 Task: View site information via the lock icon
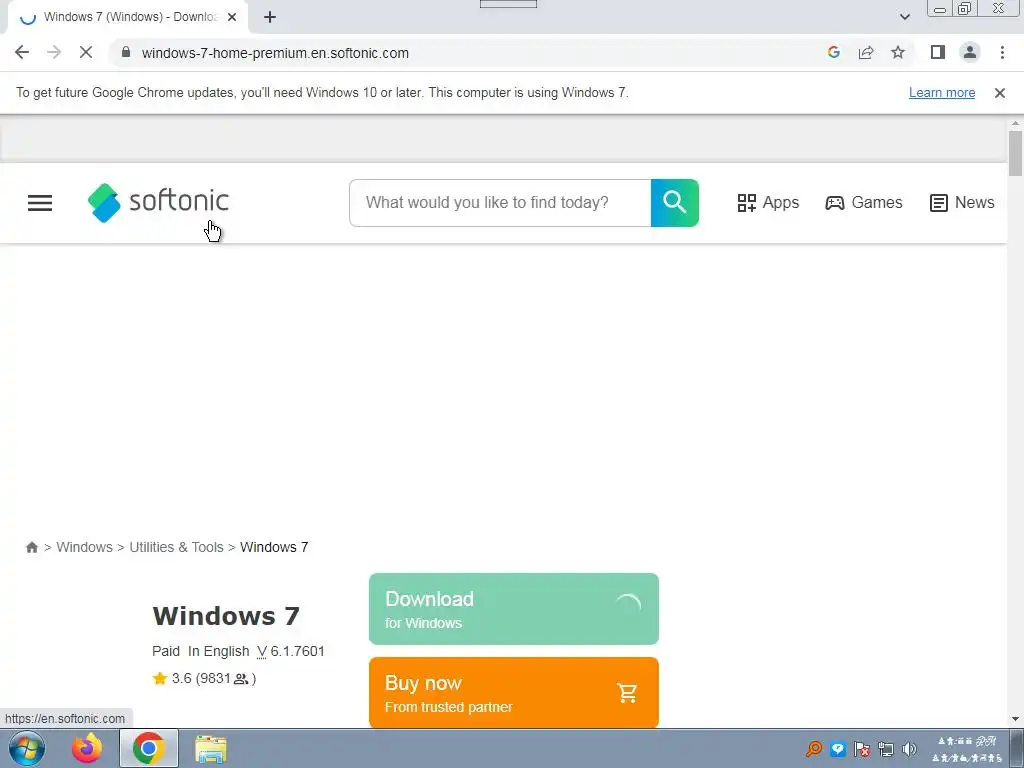126,52
